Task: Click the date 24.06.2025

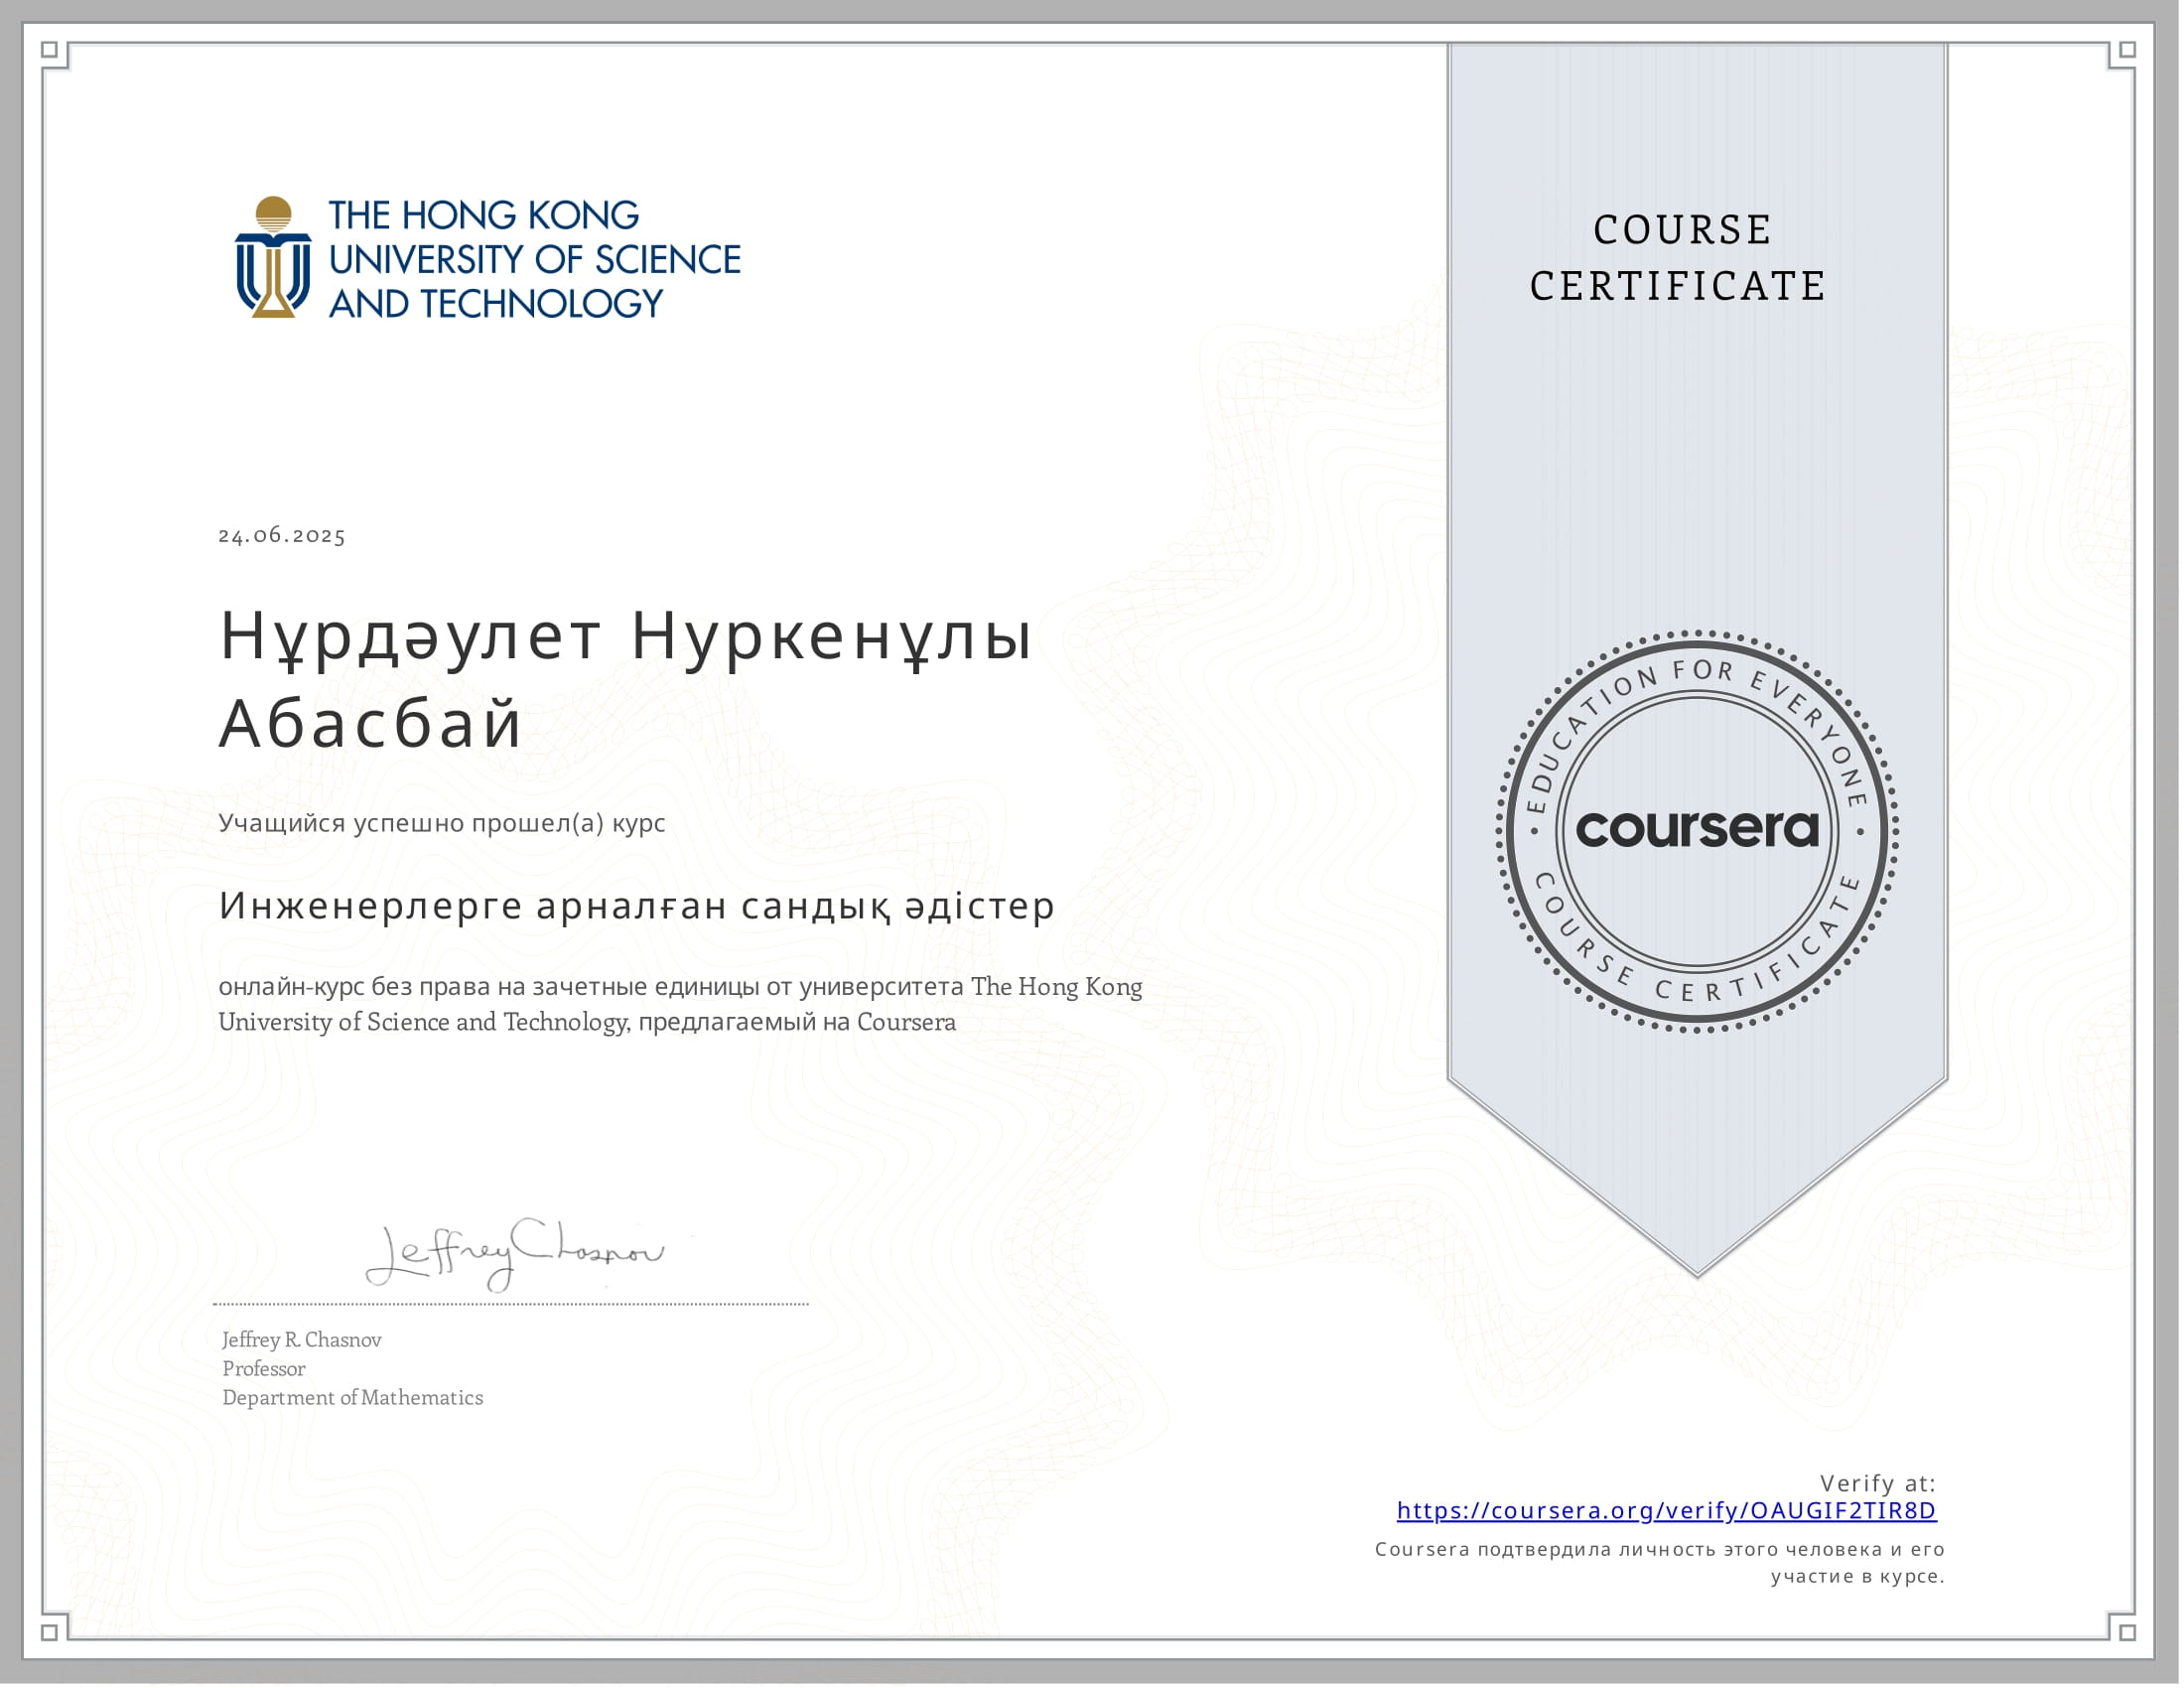Action: pyautogui.click(x=282, y=535)
